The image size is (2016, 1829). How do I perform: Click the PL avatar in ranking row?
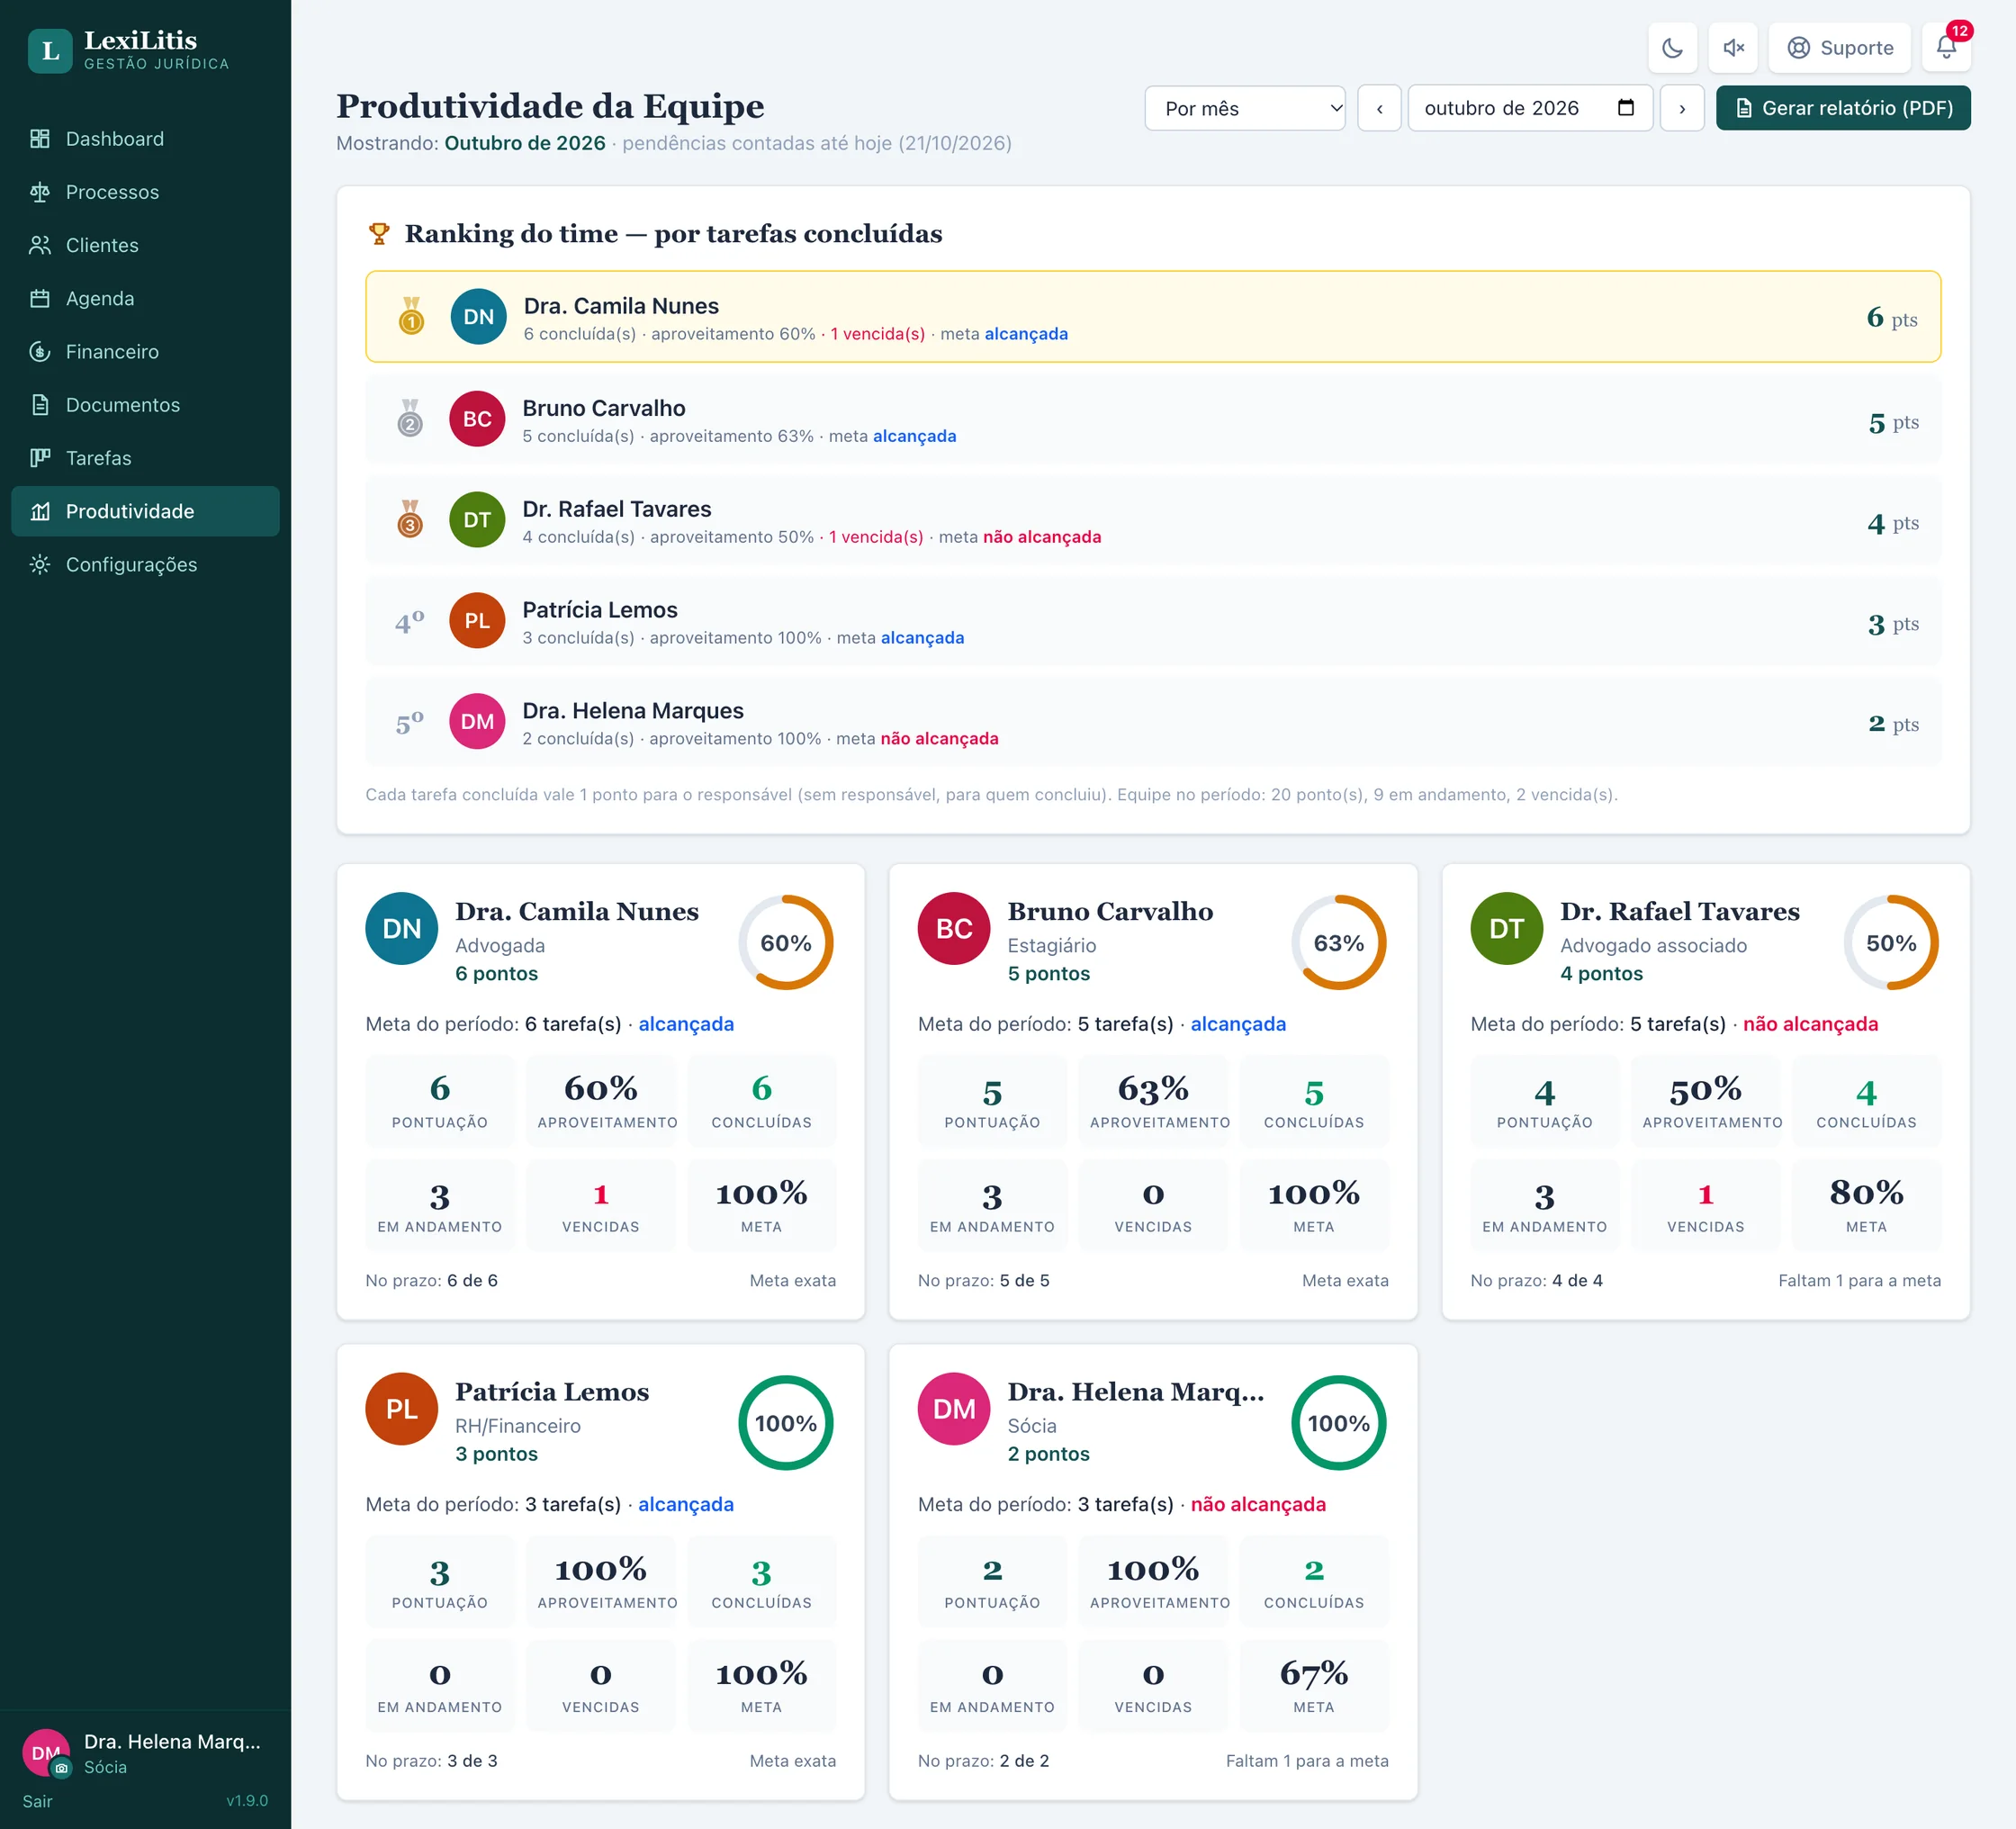(x=477, y=621)
